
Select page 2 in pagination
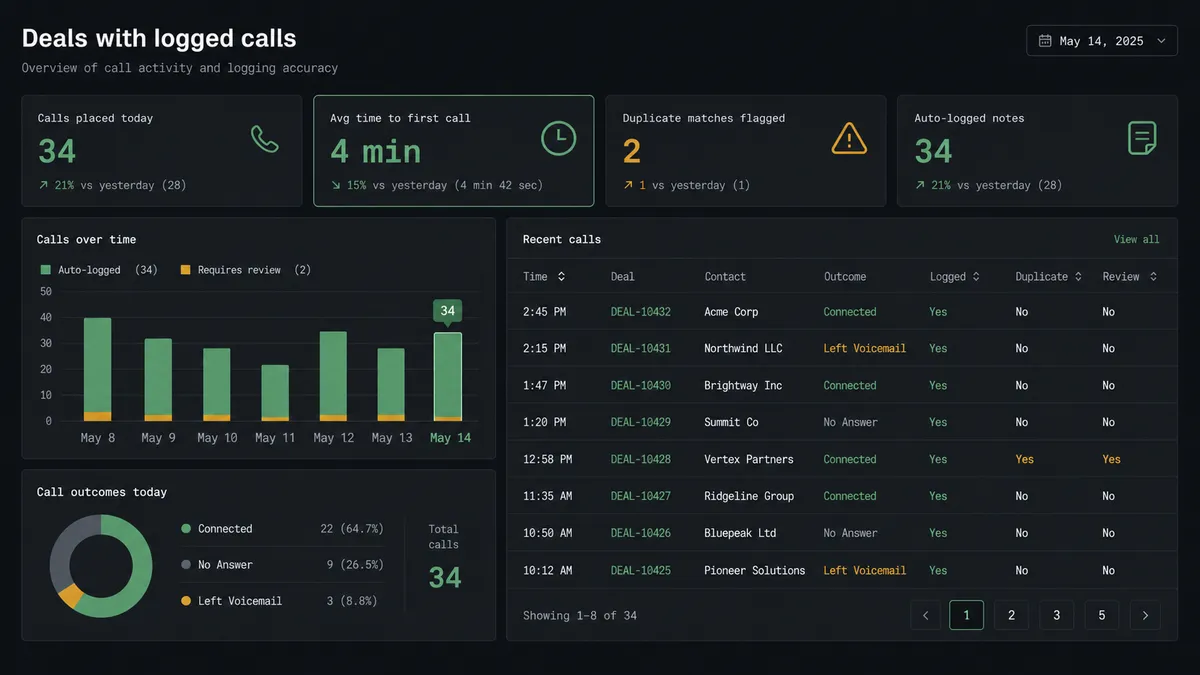point(1011,615)
